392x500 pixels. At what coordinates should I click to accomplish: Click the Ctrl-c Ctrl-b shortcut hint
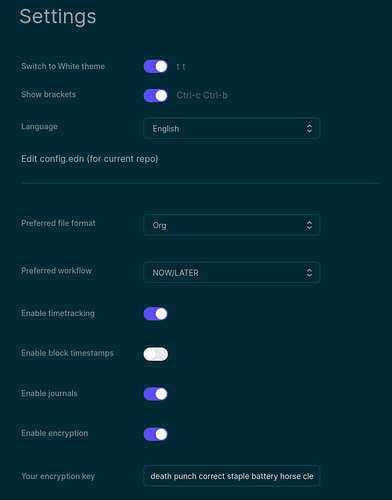click(x=202, y=95)
